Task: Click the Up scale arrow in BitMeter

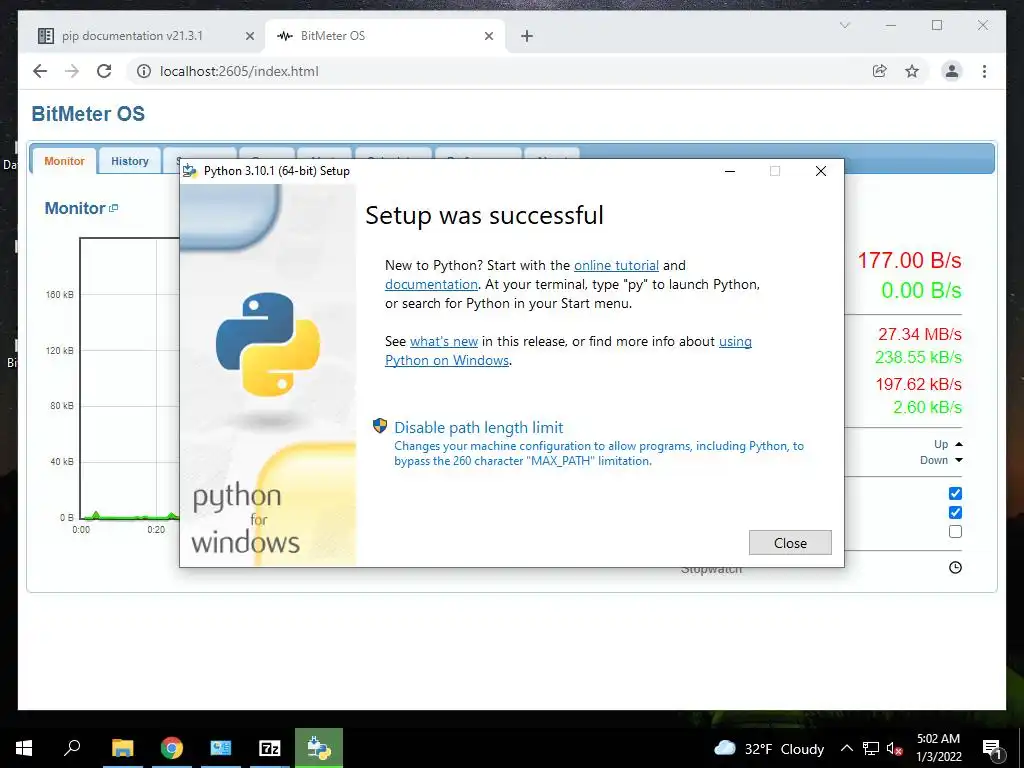Action: (959, 444)
